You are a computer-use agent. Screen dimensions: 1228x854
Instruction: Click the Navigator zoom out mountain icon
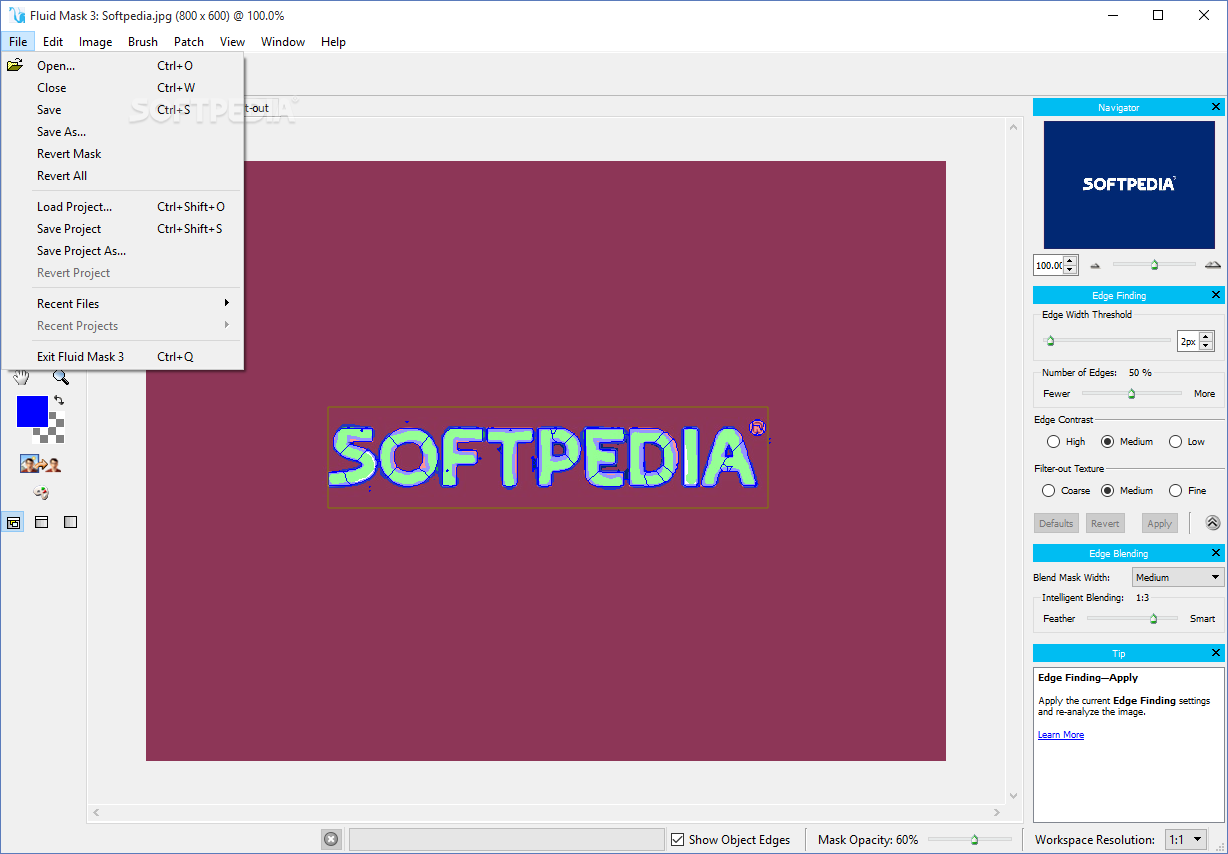[x=1095, y=265]
